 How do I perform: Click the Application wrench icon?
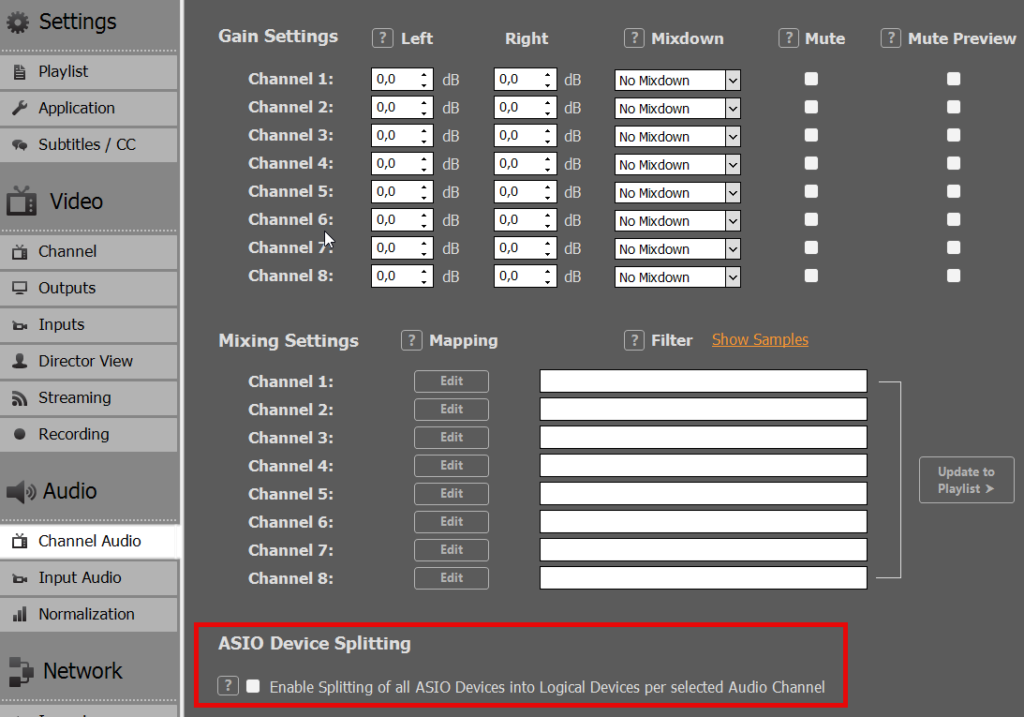click(20, 108)
